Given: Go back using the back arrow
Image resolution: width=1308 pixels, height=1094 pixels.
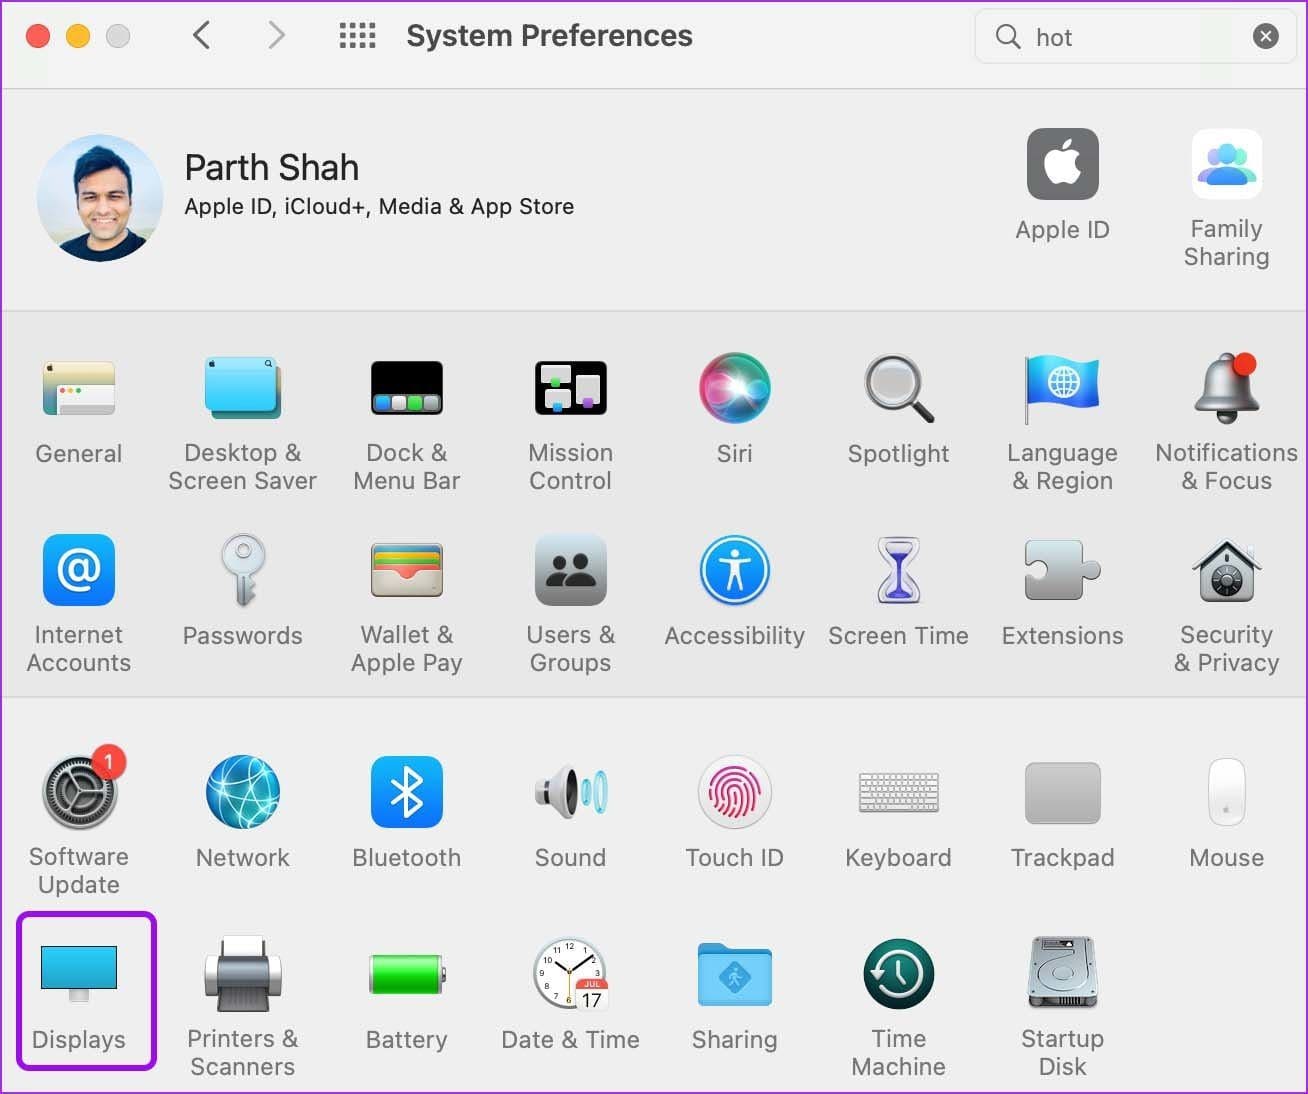Looking at the screenshot, I should 201,36.
